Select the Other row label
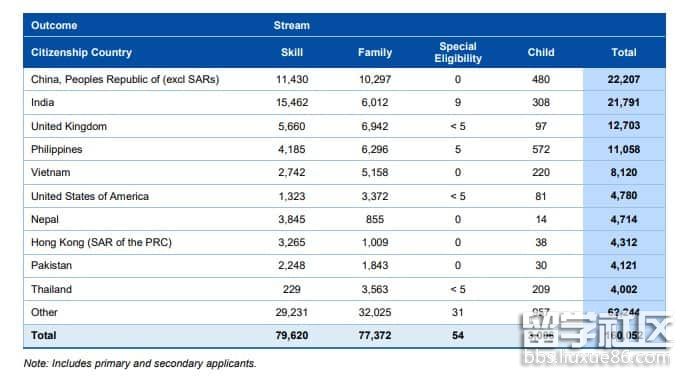Image resolution: width=687 pixels, height=379 pixels. point(44,312)
